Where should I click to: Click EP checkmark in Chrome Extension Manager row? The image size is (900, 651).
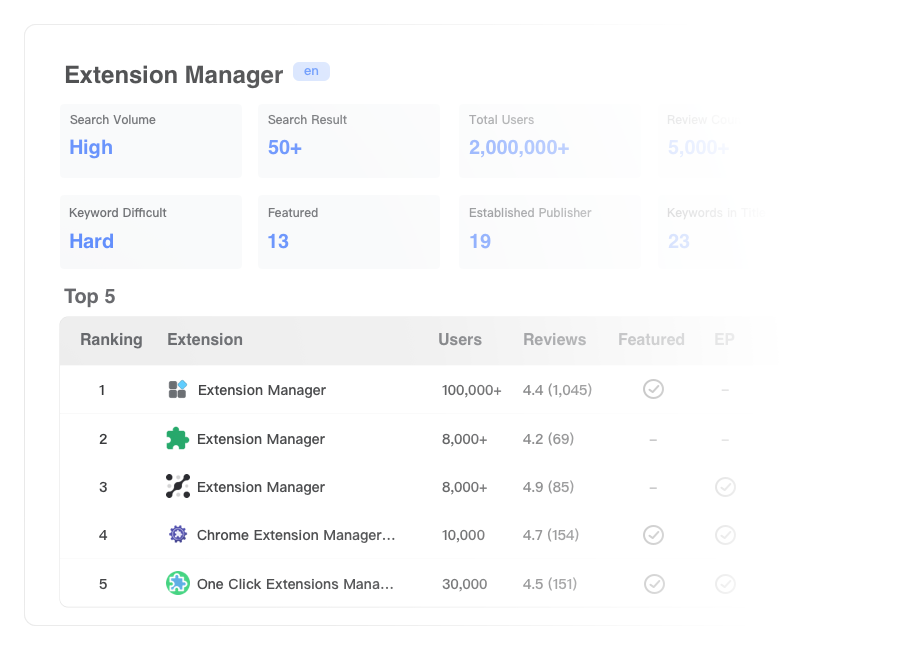click(726, 535)
